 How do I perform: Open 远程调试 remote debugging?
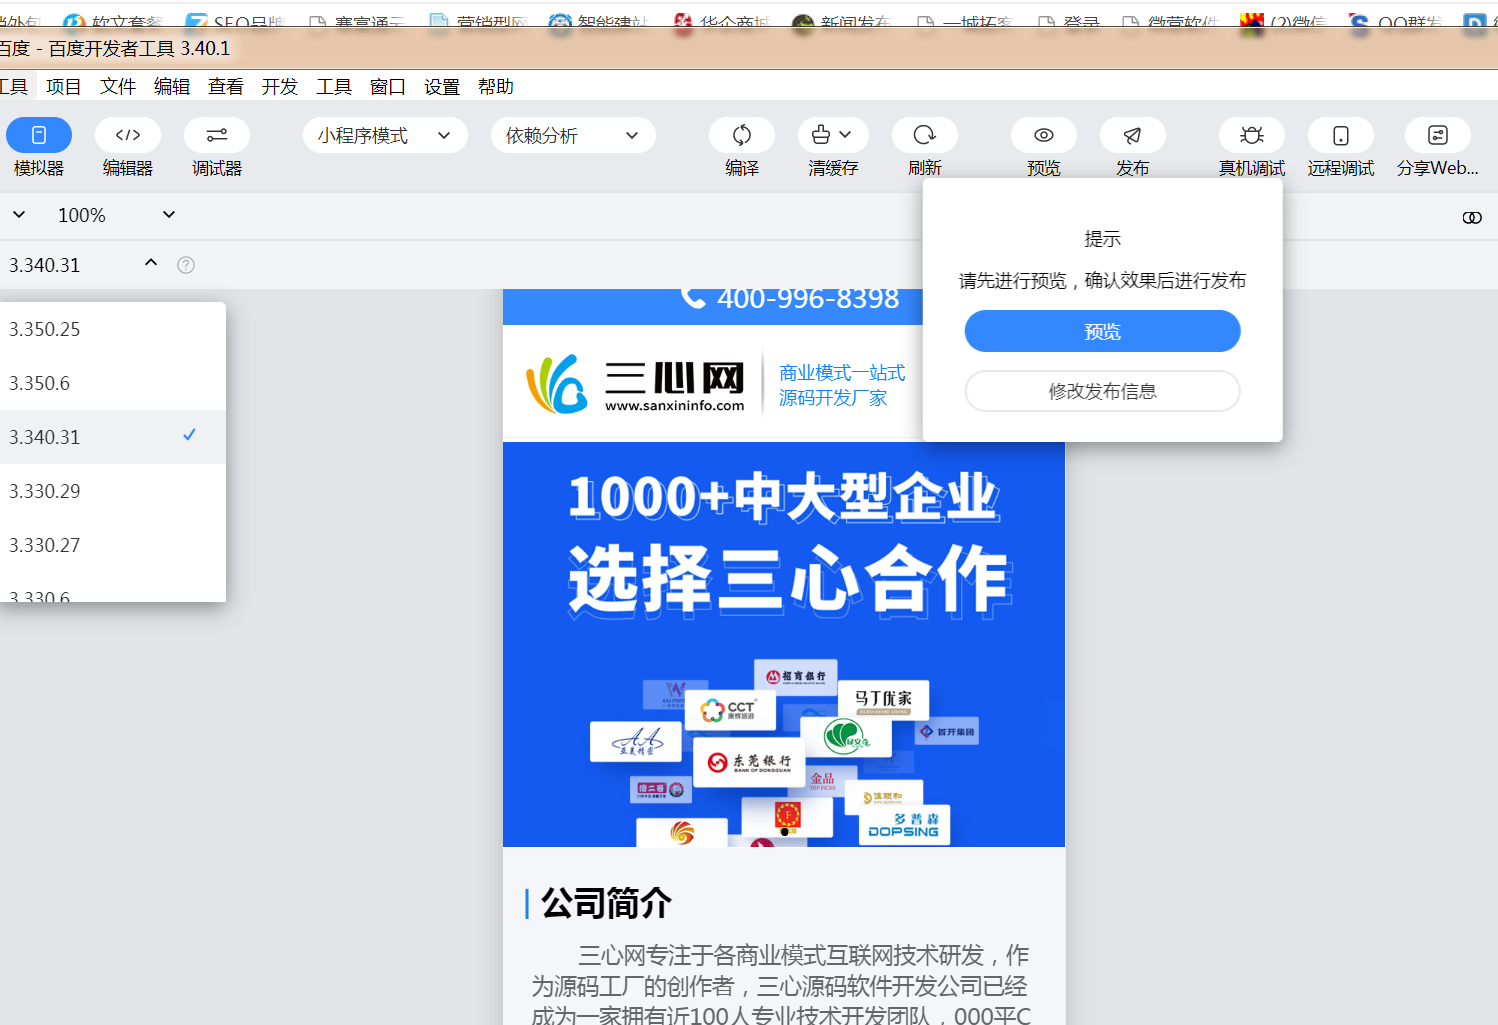1341,135
